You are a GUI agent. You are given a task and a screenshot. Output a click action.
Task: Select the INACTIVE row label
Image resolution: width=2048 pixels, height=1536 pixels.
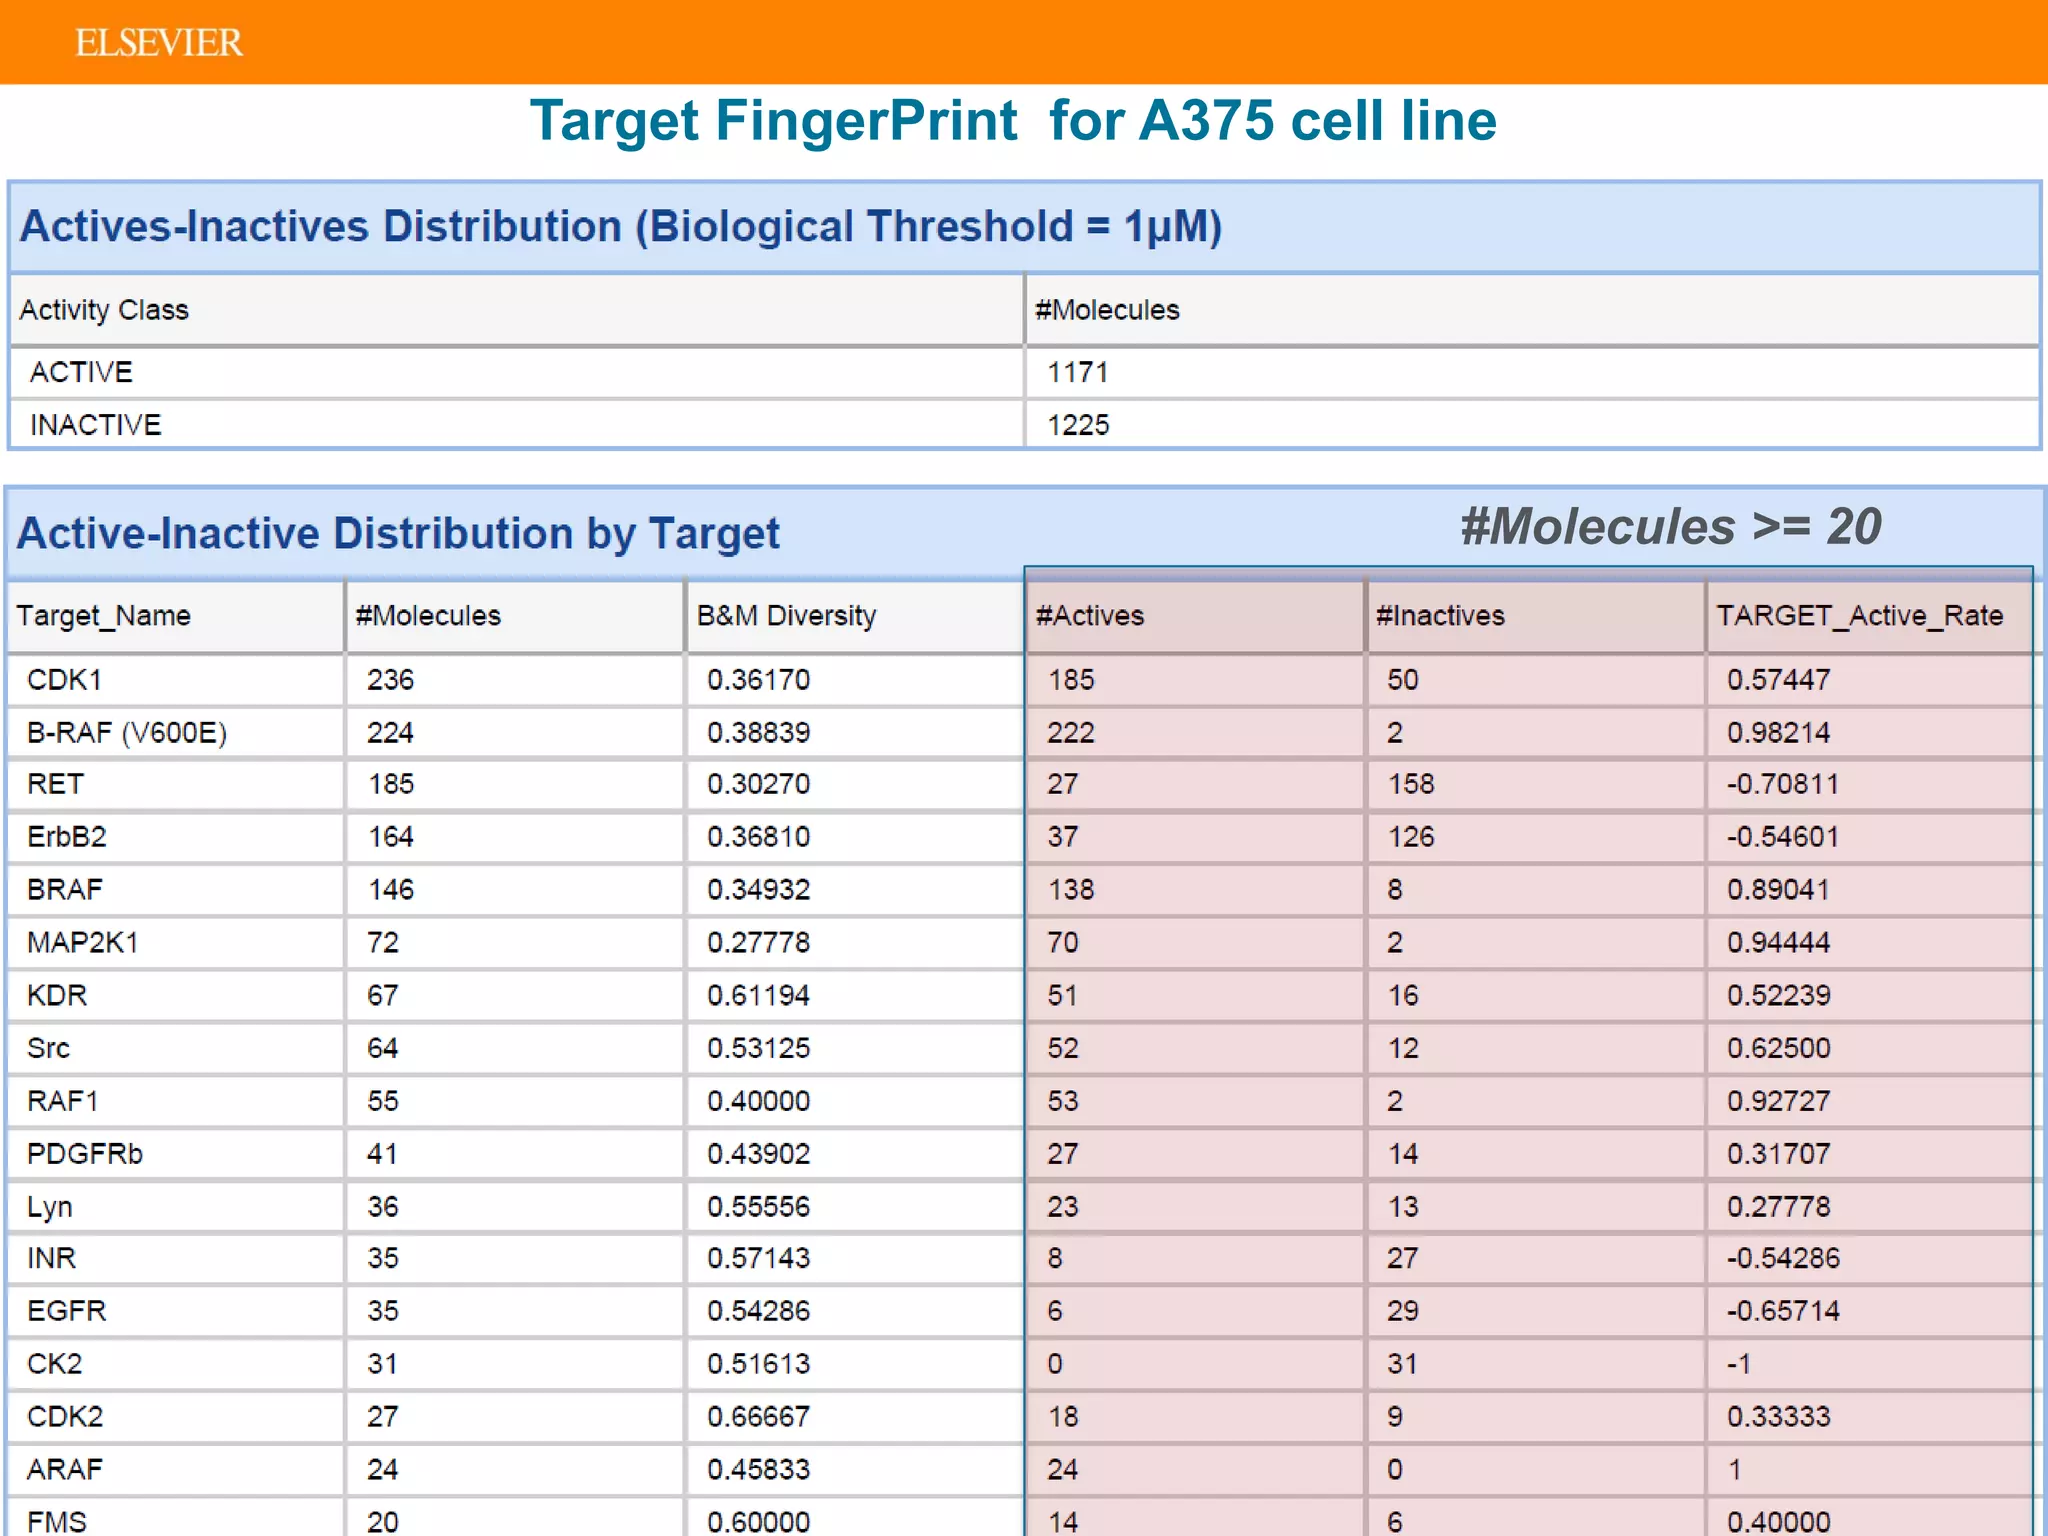(x=96, y=425)
